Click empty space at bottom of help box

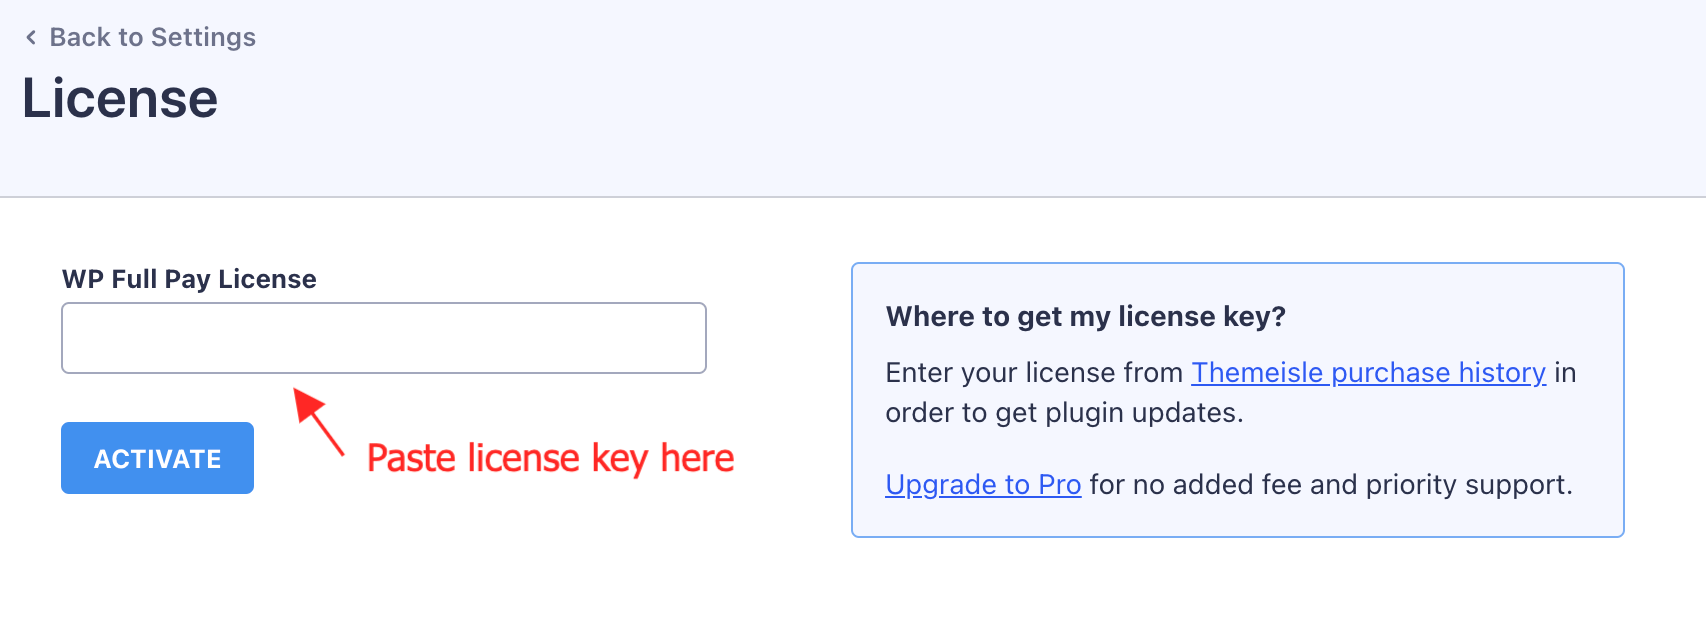pyautogui.click(x=1237, y=520)
